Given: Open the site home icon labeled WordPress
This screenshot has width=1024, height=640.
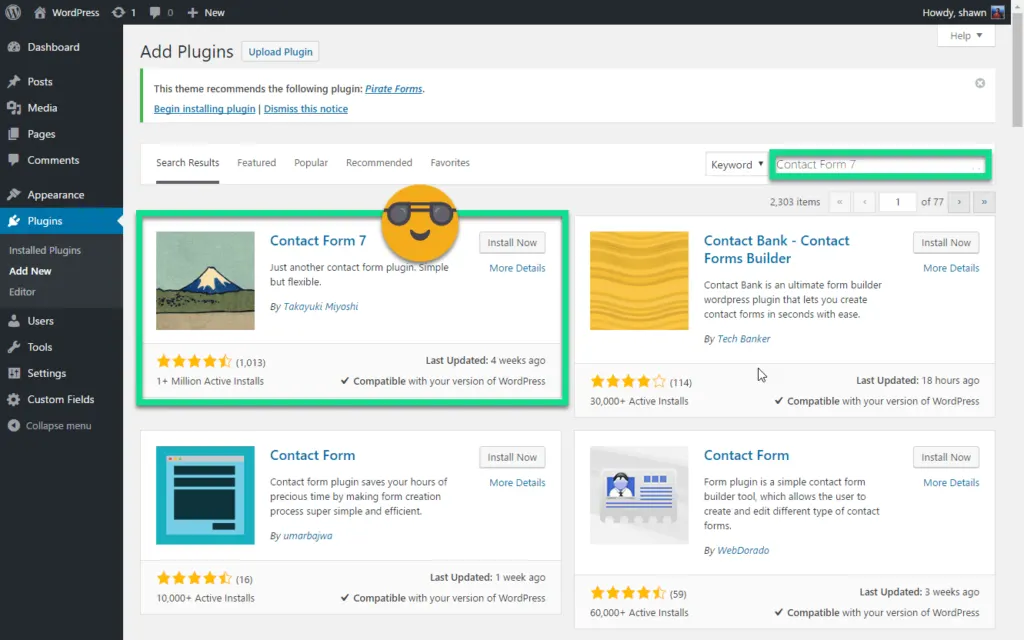Looking at the screenshot, I should pyautogui.click(x=40, y=12).
